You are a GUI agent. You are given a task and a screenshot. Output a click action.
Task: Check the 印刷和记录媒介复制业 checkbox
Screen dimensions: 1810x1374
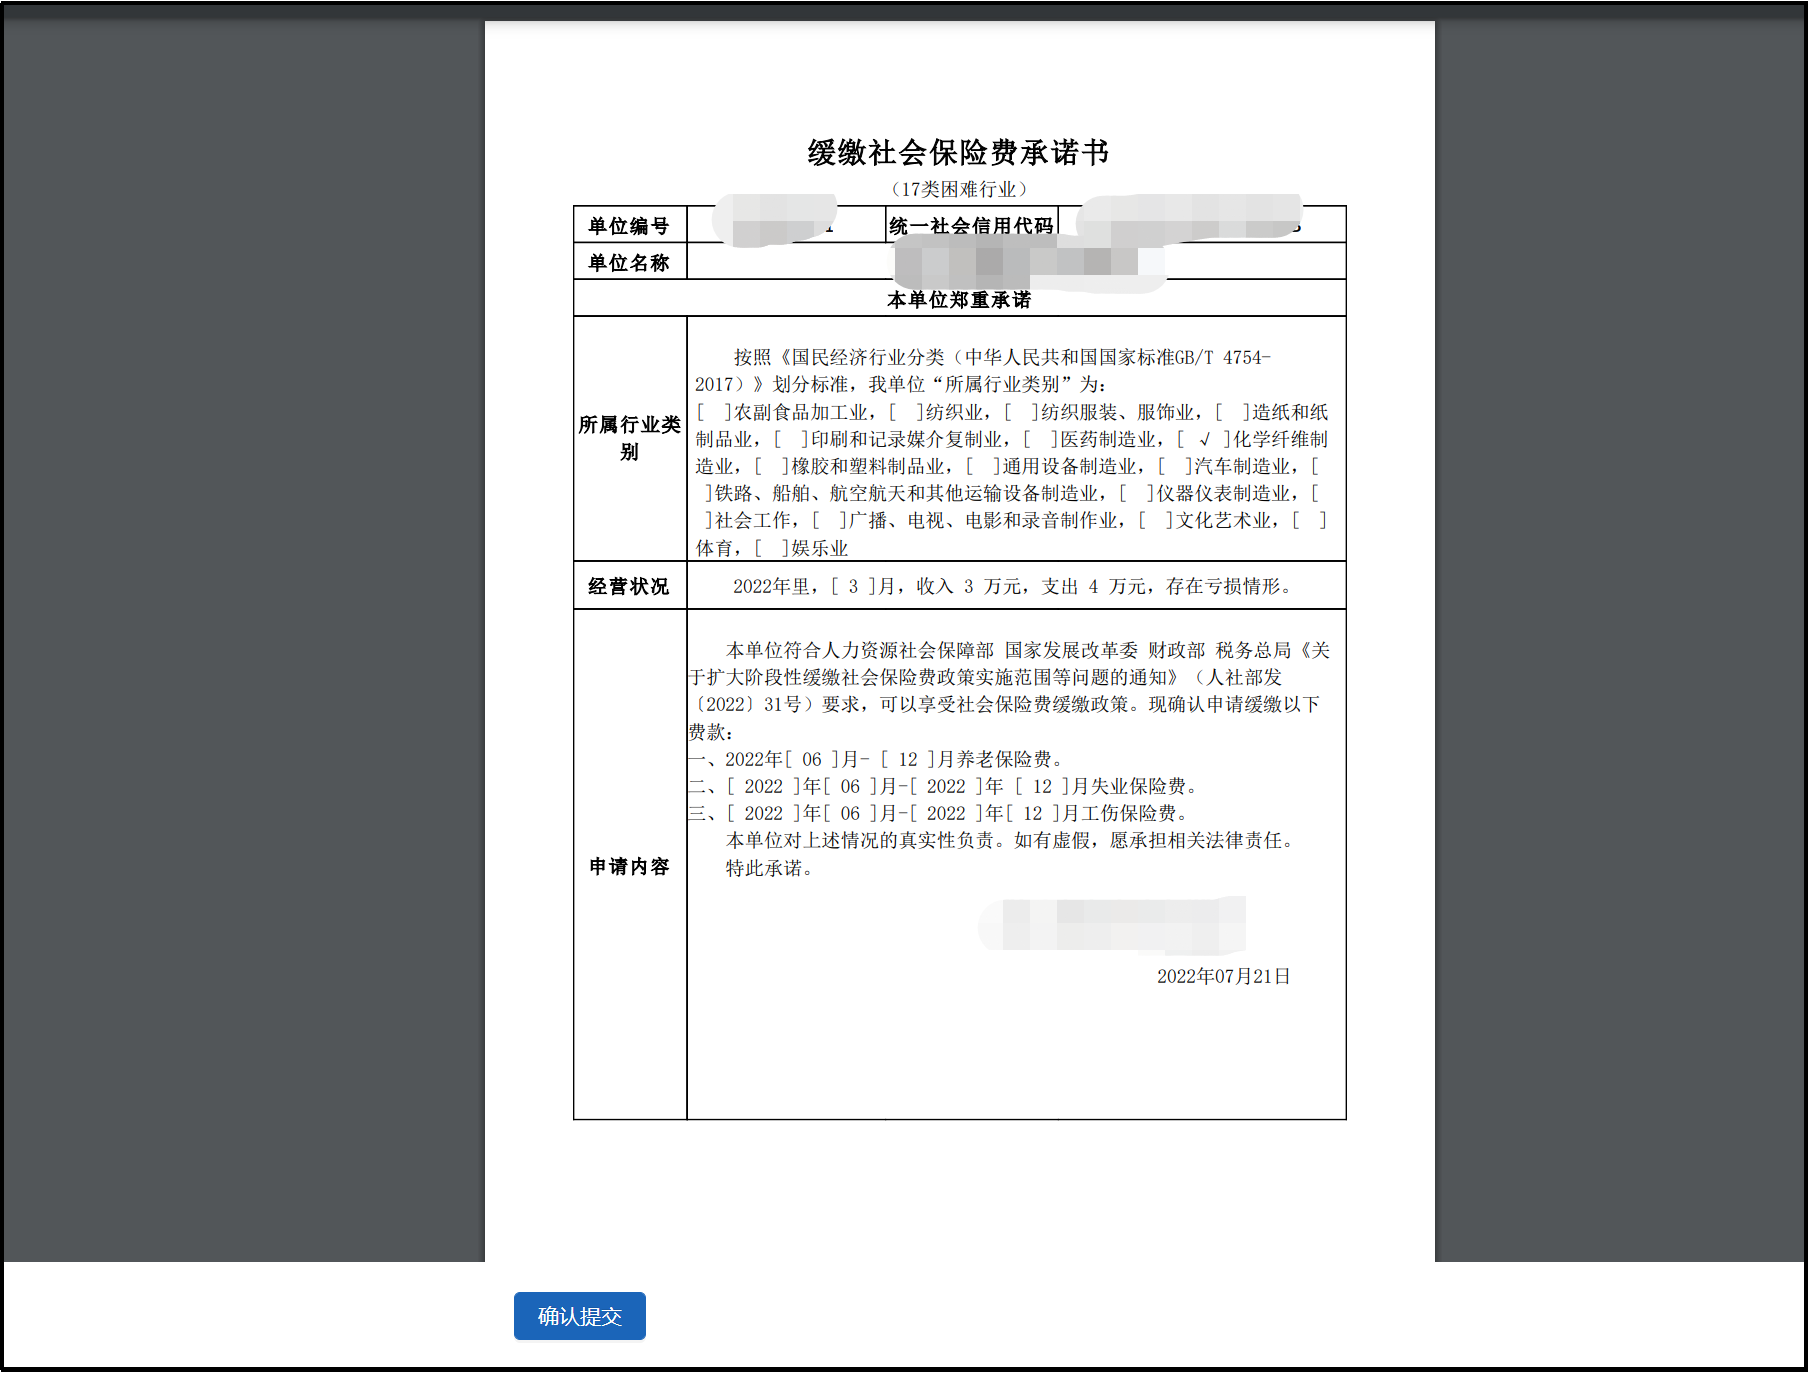pos(789,438)
